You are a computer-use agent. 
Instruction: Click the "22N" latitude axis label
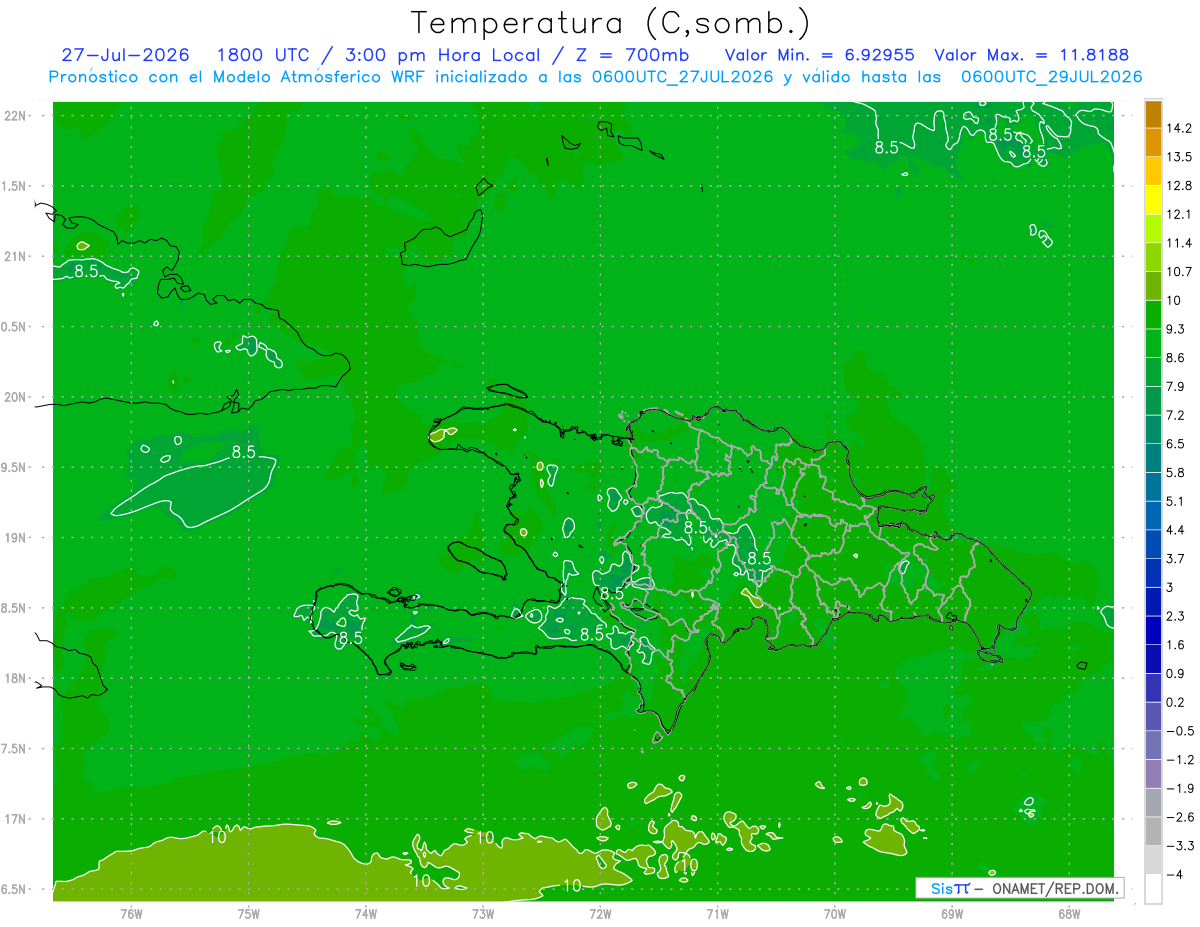coord(15,116)
